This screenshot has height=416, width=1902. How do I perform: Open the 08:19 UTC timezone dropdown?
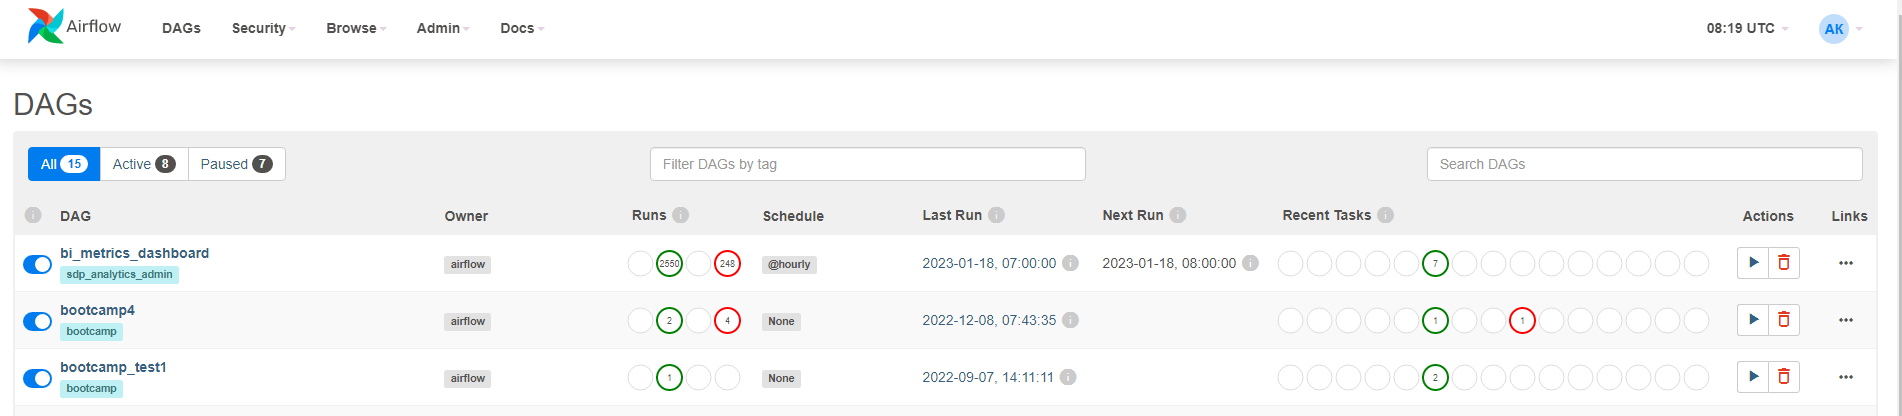coord(1747,28)
